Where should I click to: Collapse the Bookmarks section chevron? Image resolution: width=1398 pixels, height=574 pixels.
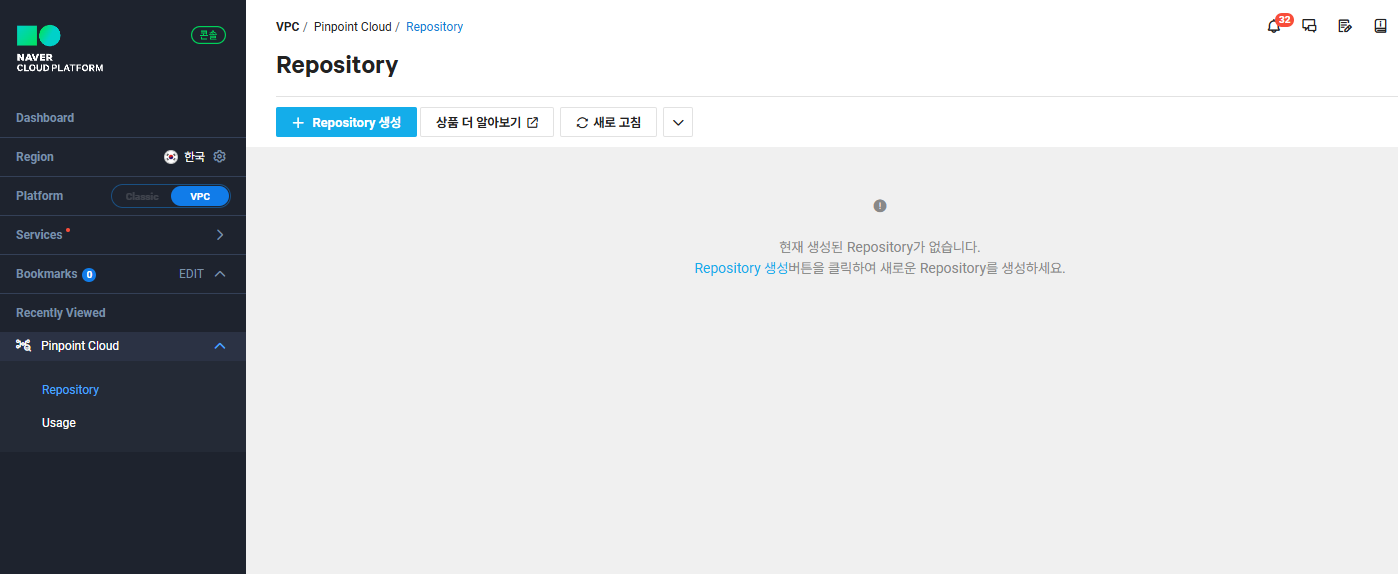pos(220,274)
